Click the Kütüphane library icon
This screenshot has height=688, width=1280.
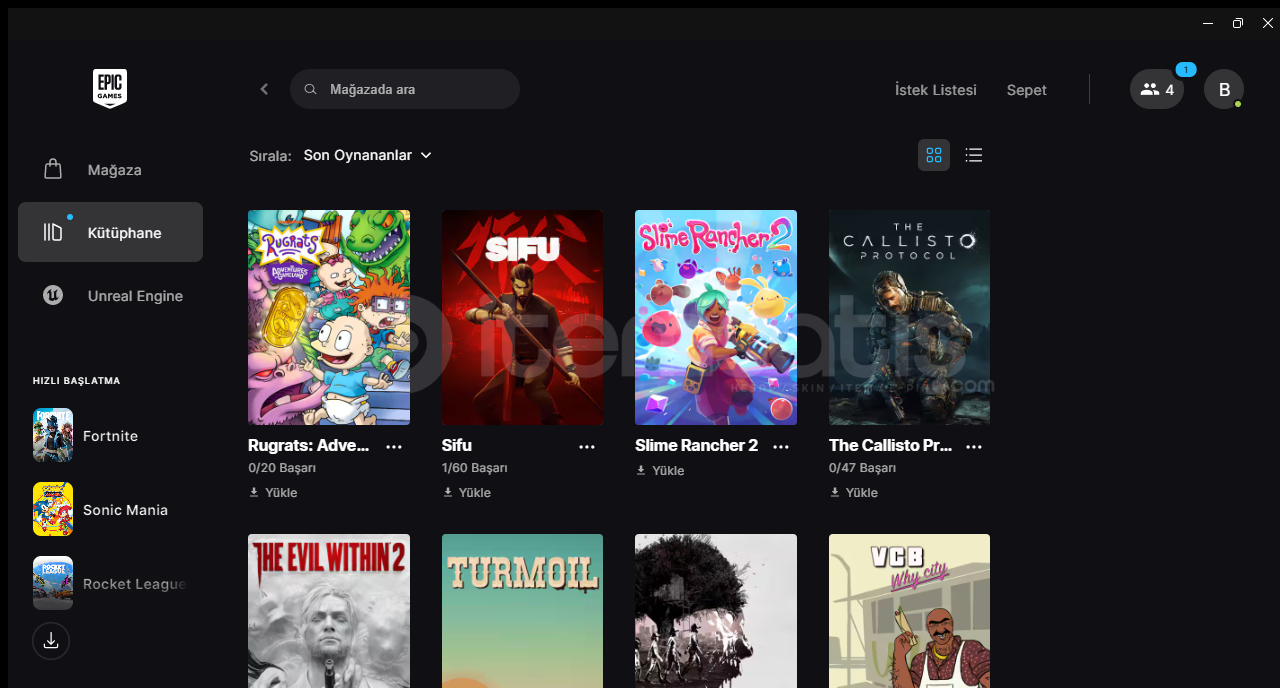[53, 232]
